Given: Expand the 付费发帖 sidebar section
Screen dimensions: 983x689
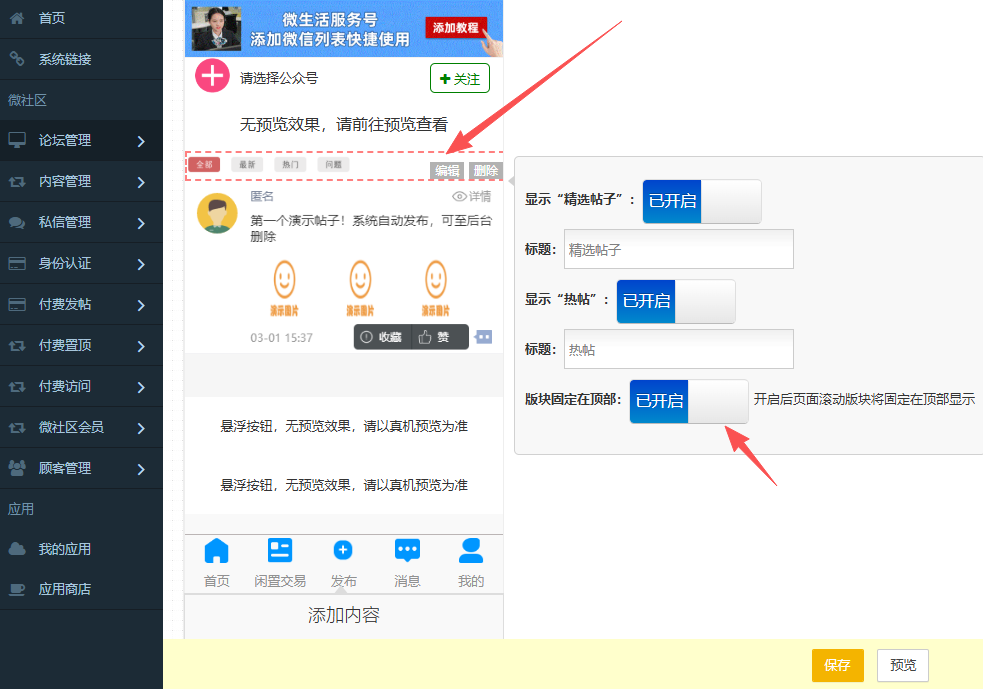Looking at the screenshot, I should pyautogui.click(x=81, y=304).
